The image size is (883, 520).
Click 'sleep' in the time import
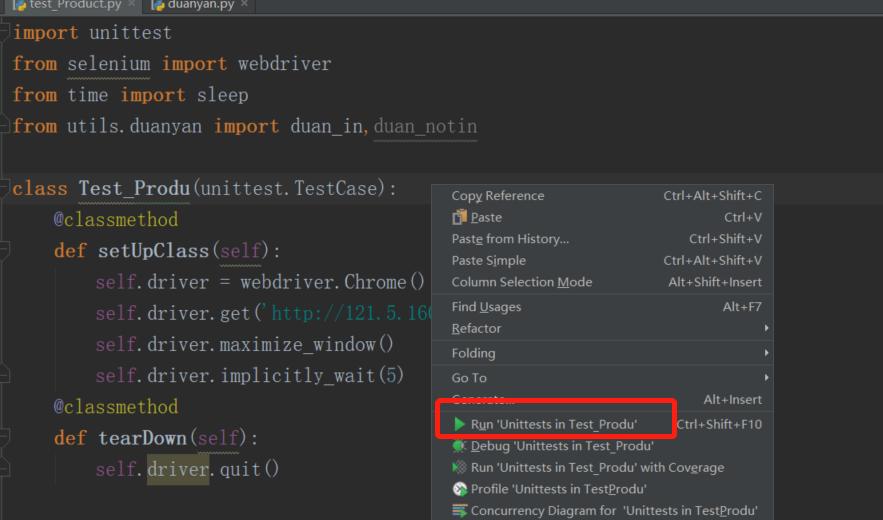point(222,95)
